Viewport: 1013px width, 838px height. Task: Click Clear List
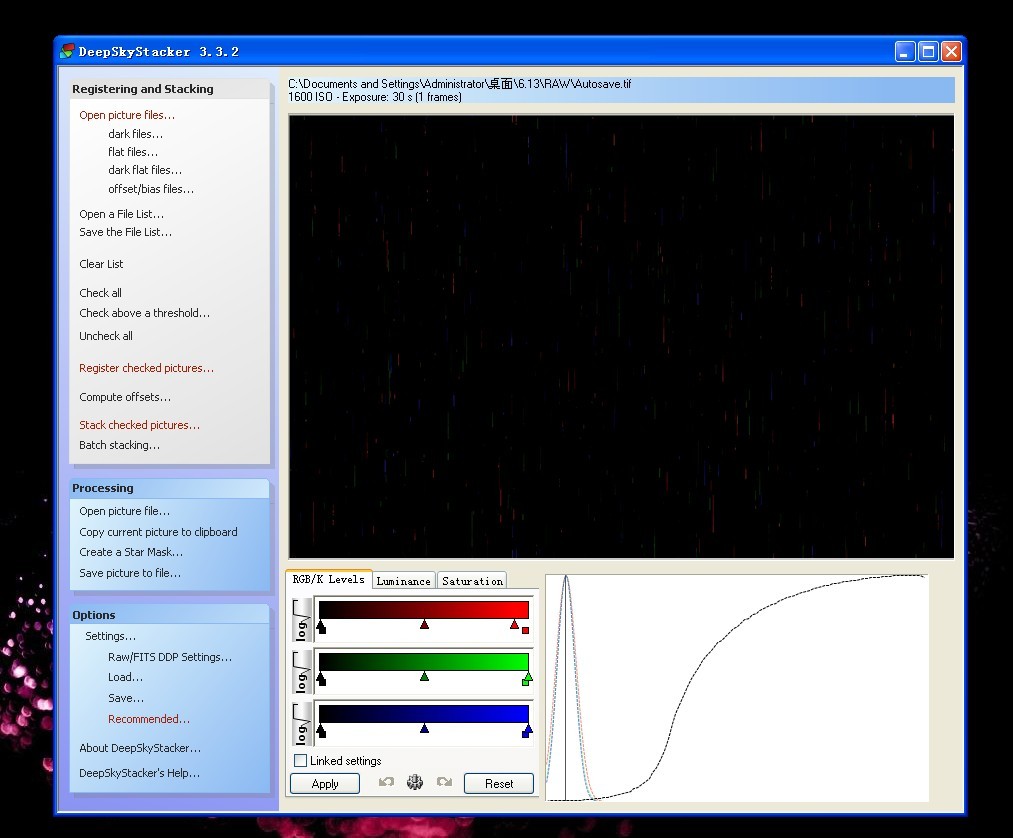[101, 264]
